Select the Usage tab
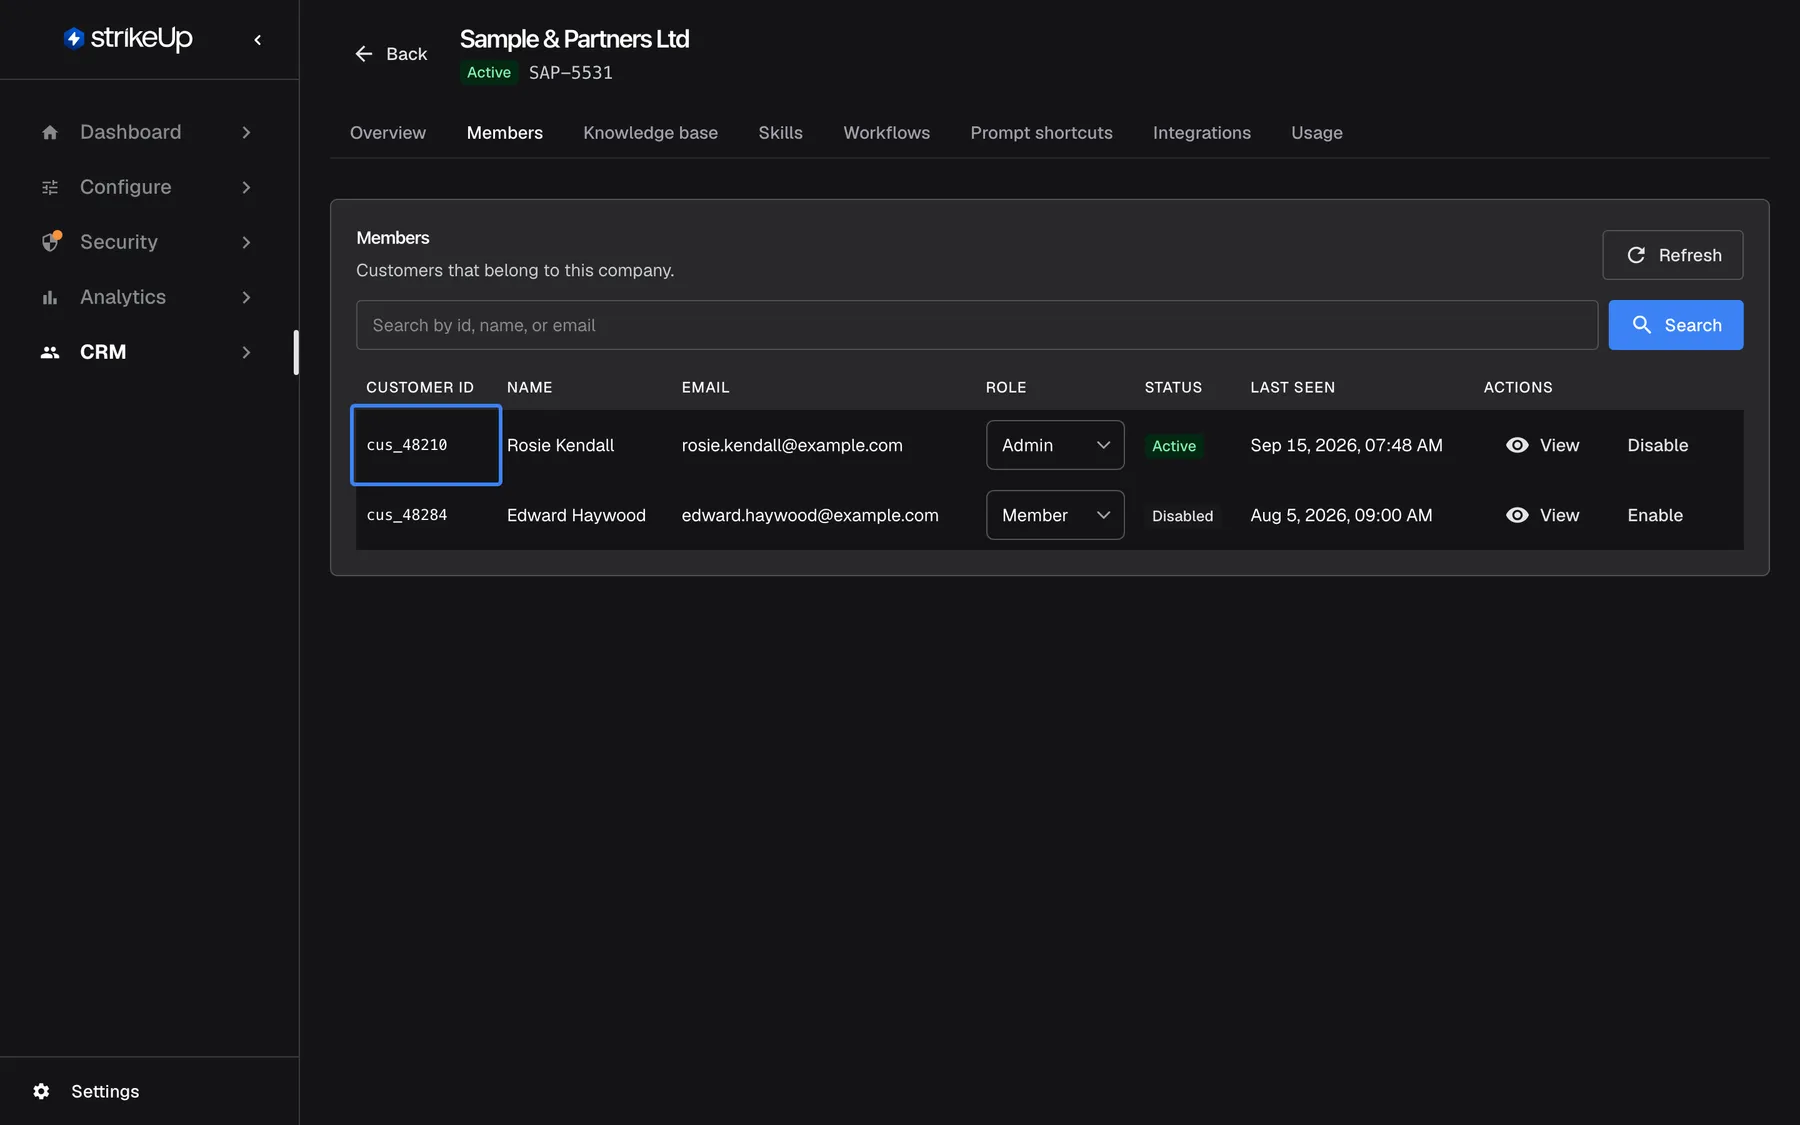1800x1125 pixels. [1316, 133]
